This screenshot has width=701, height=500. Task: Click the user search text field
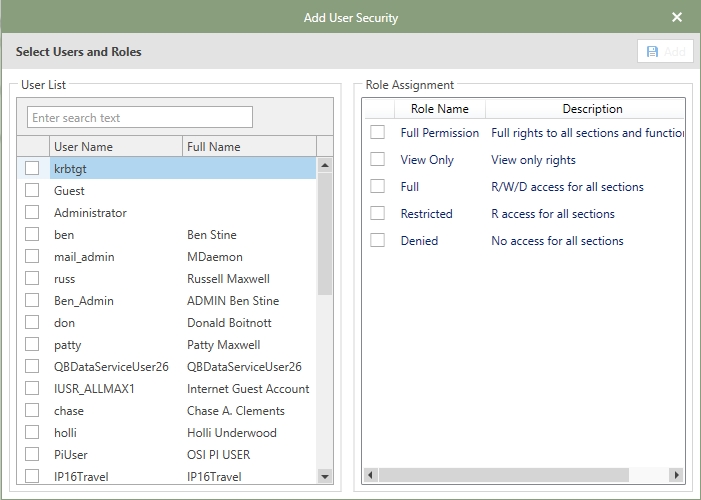point(140,117)
